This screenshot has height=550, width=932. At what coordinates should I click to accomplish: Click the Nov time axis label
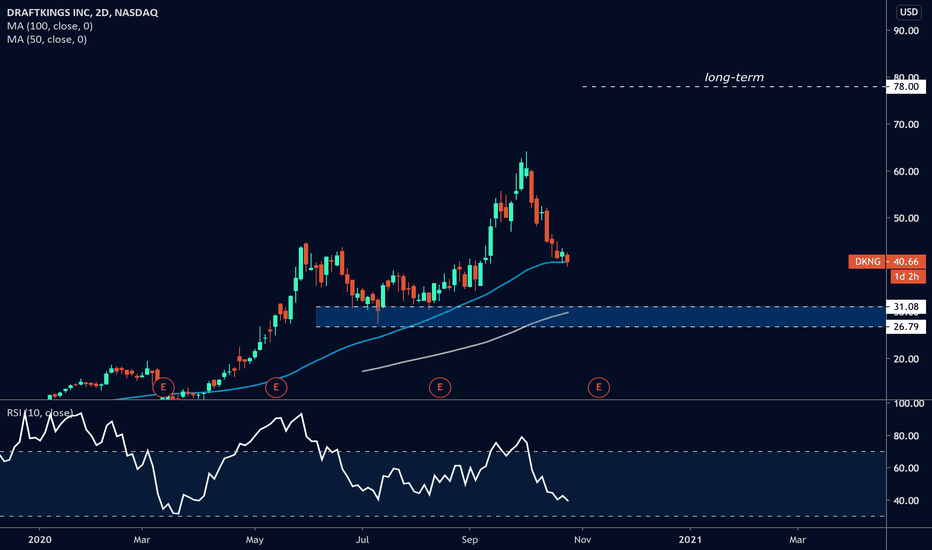(x=582, y=540)
